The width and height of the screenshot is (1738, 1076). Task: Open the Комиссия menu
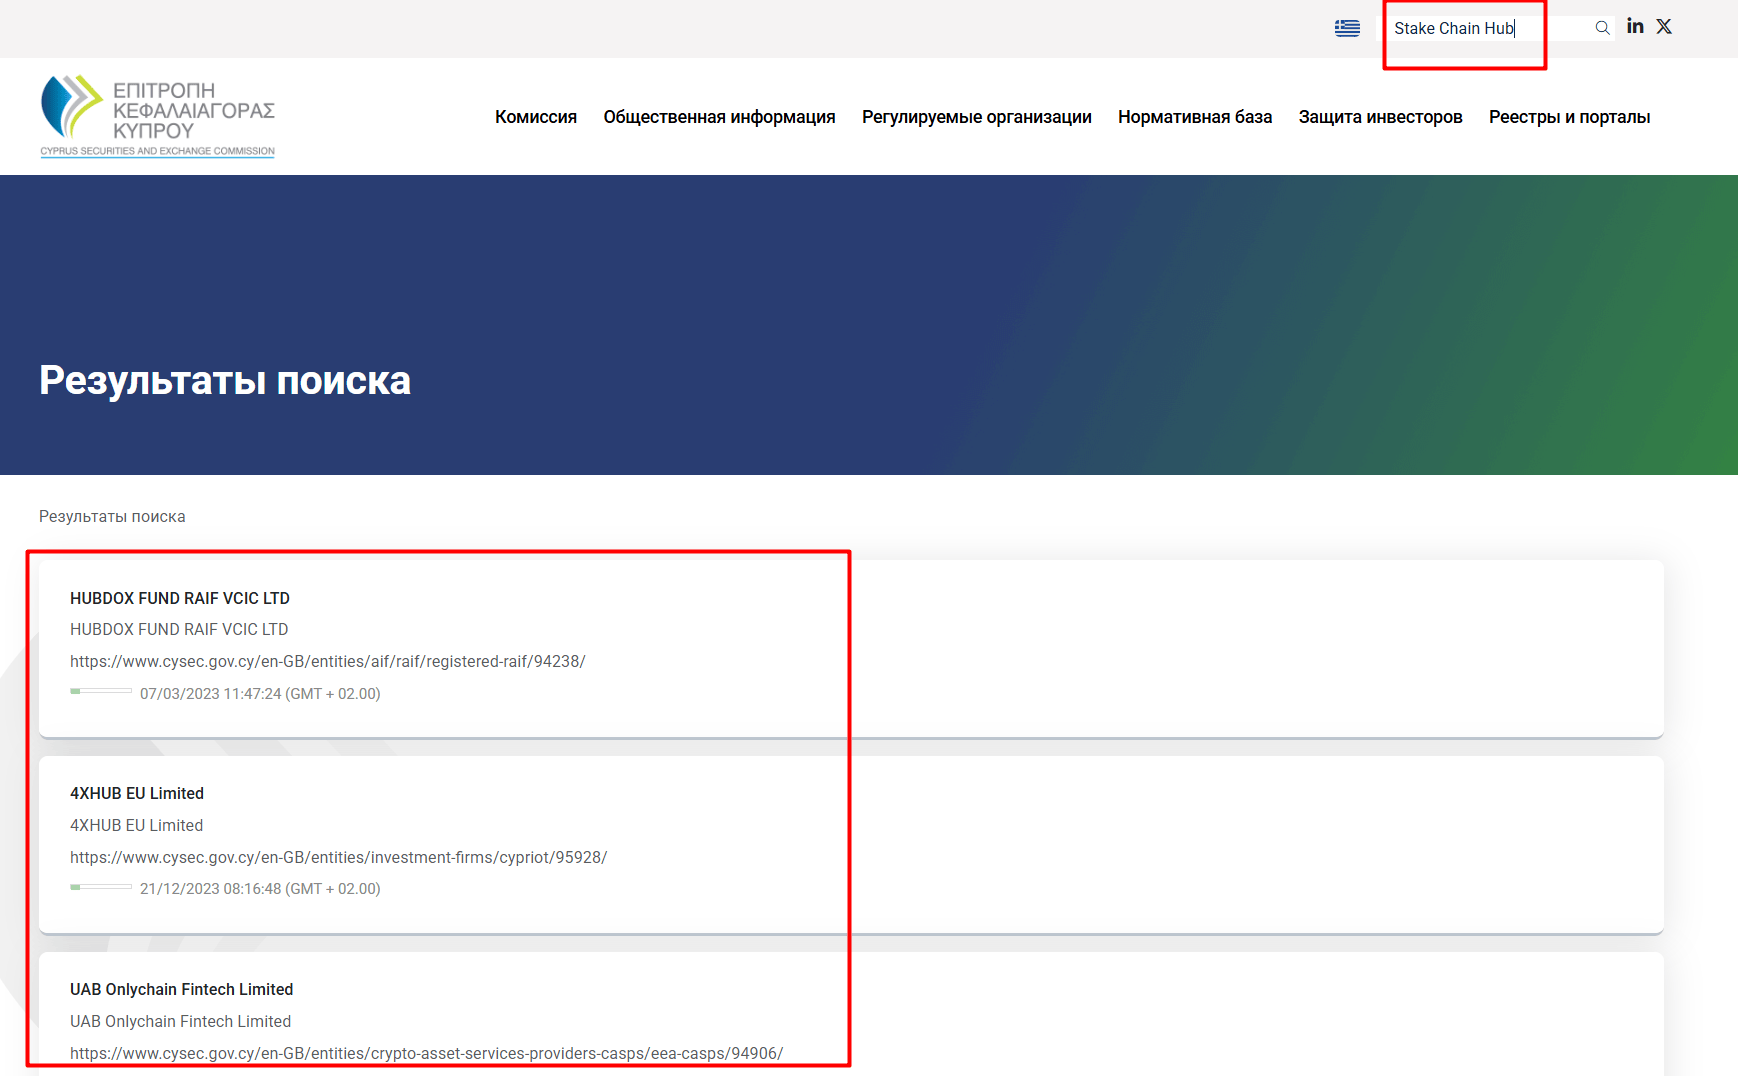[536, 117]
